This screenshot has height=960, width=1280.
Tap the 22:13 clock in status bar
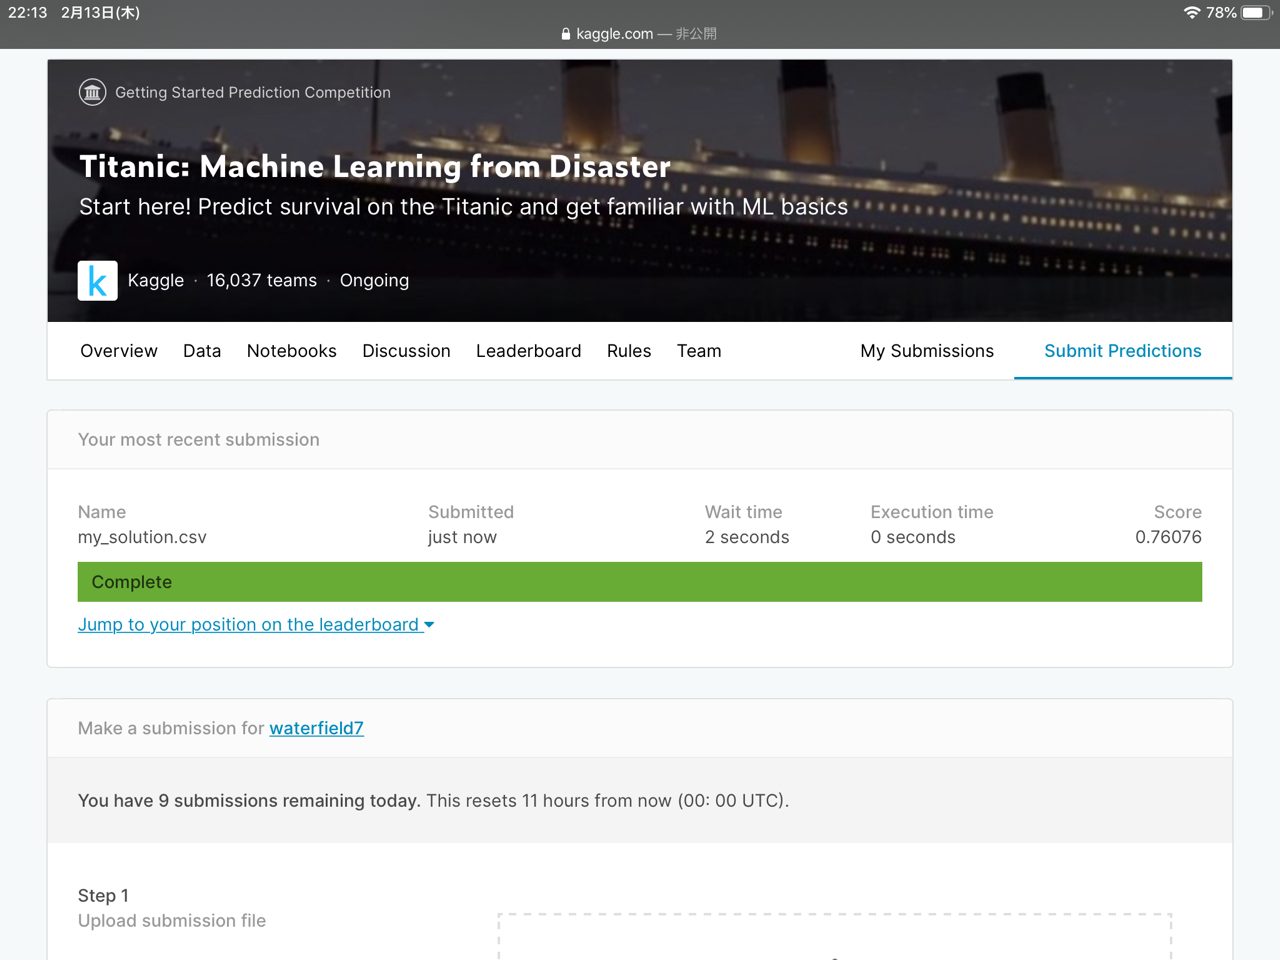tap(28, 13)
